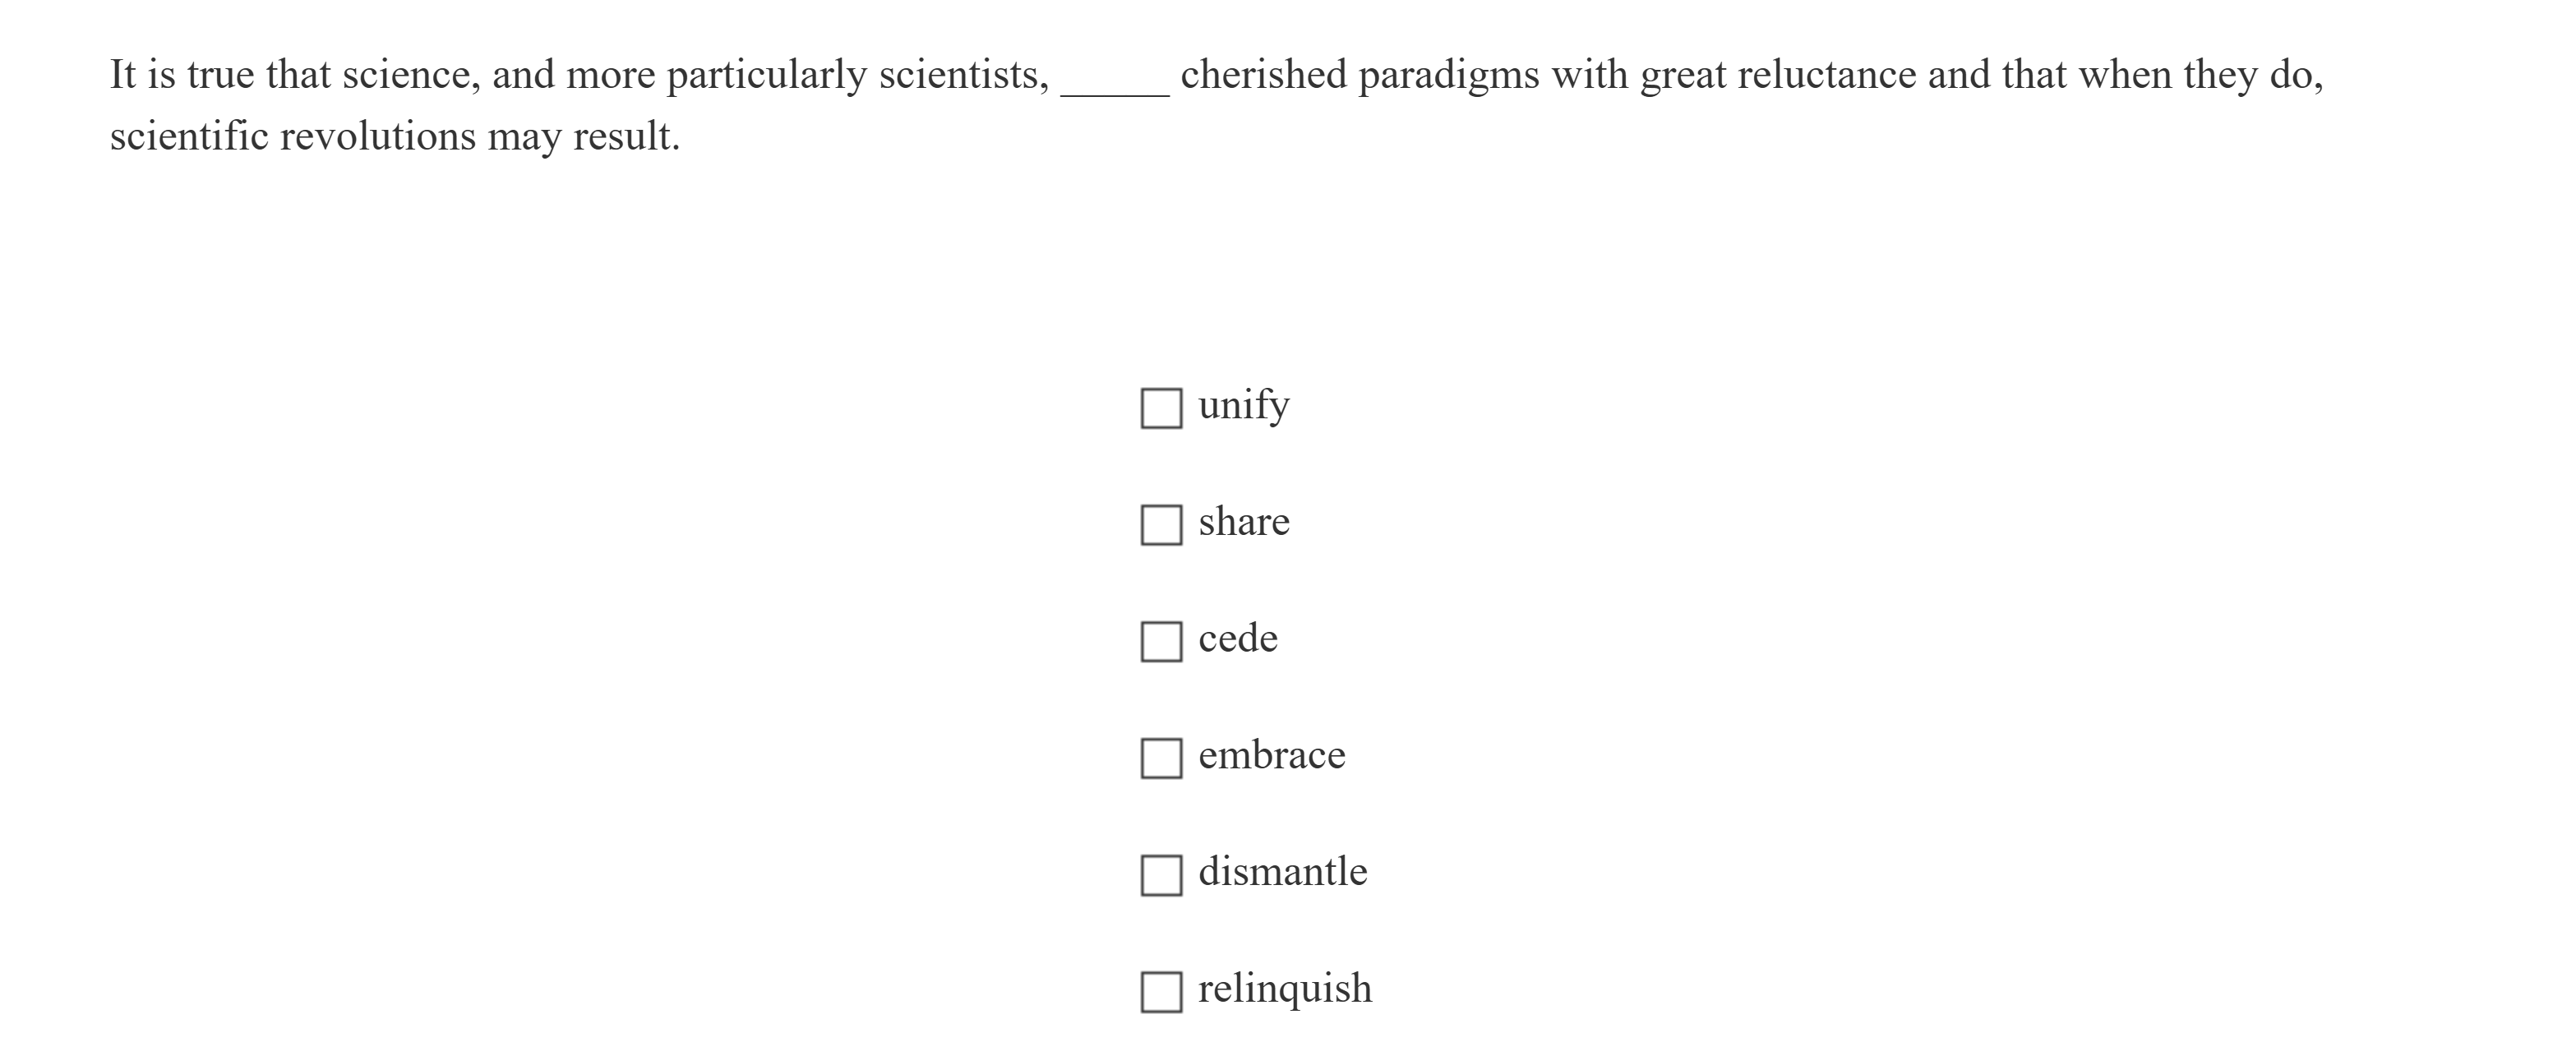Click the "cede" answer label text
This screenshot has width=2576, height=1042.
coord(1237,638)
